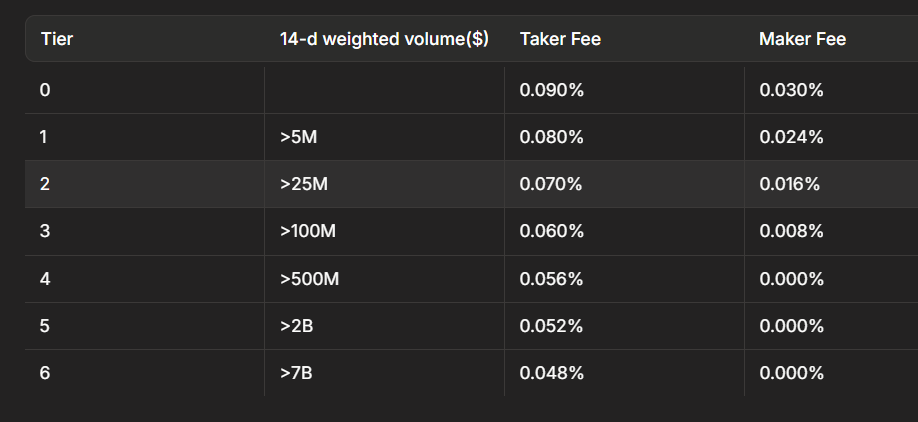Select the 0.056% taker fee cell

tap(551, 279)
